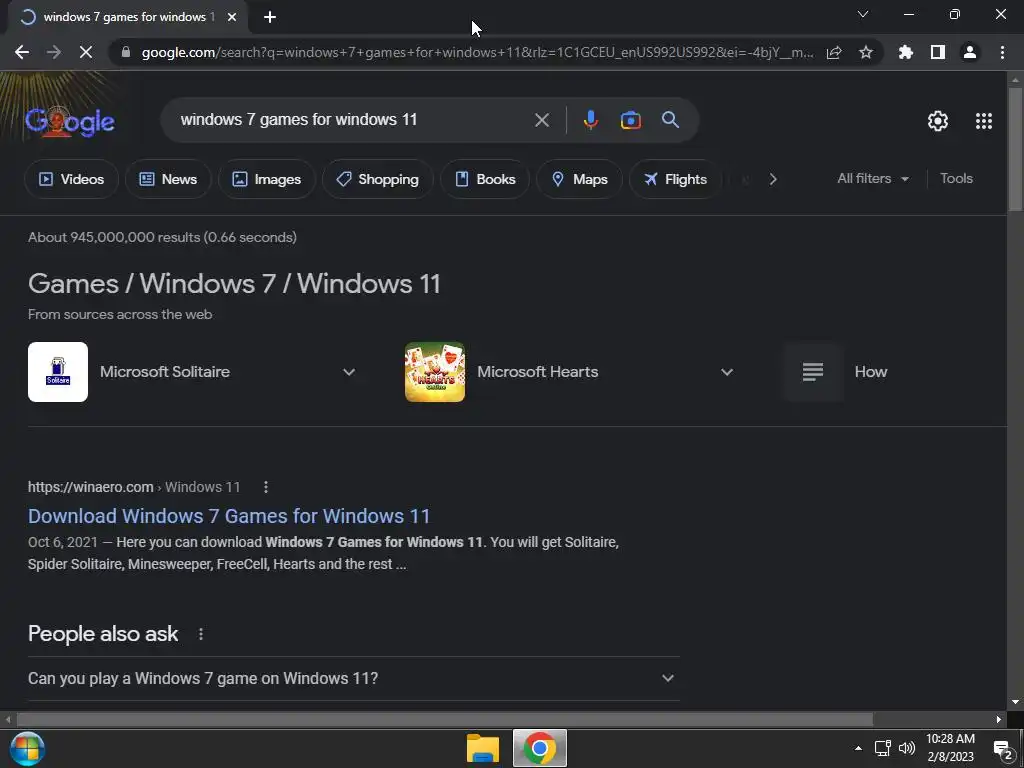Click the Microsoft Hearts thumbnail
The image size is (1024, 768).
pyautogui.click(x=435, y=372)
